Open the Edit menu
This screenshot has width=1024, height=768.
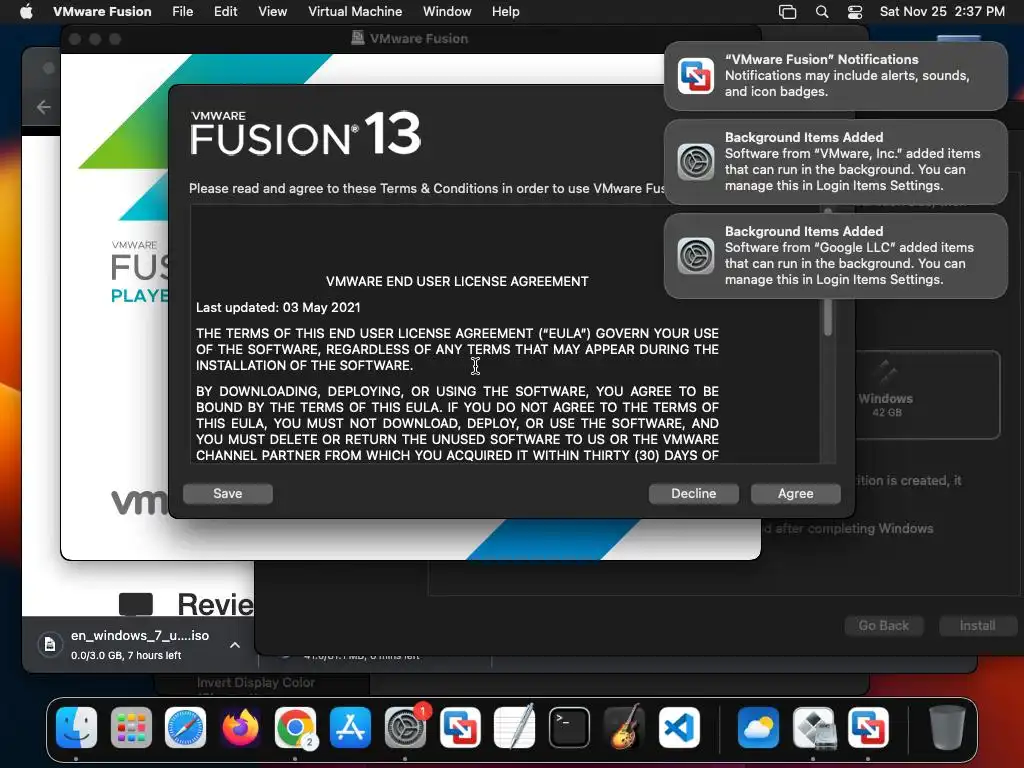[225, 11]
